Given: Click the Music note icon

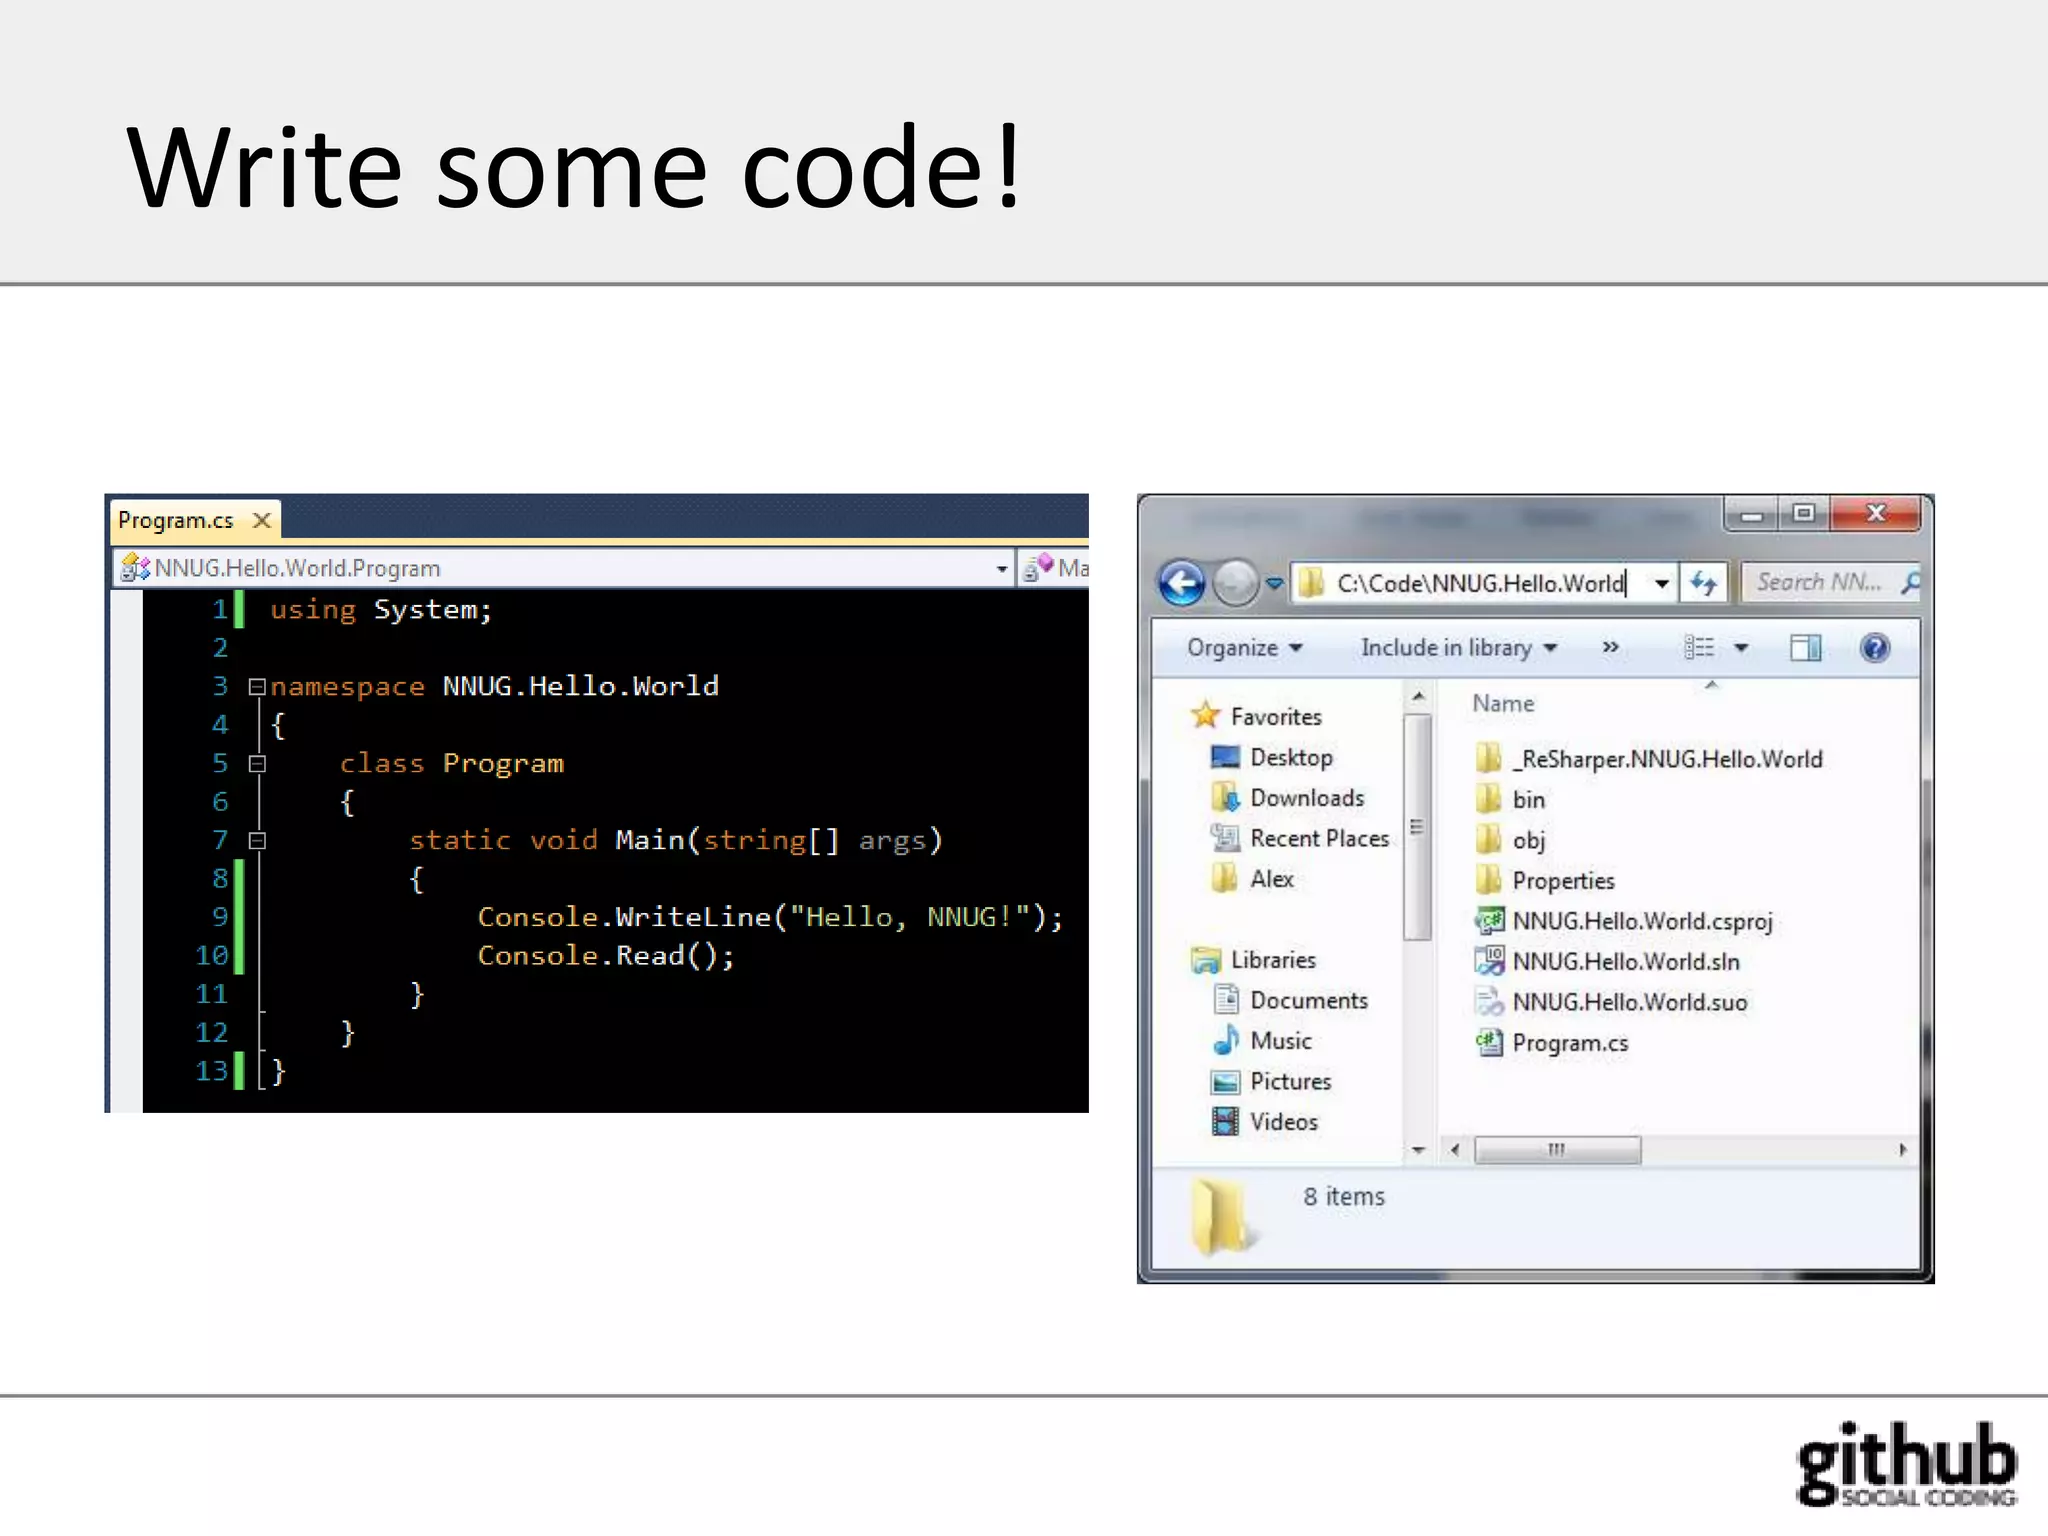Looking at the screenshot, I should (x=1226, y=1040).
